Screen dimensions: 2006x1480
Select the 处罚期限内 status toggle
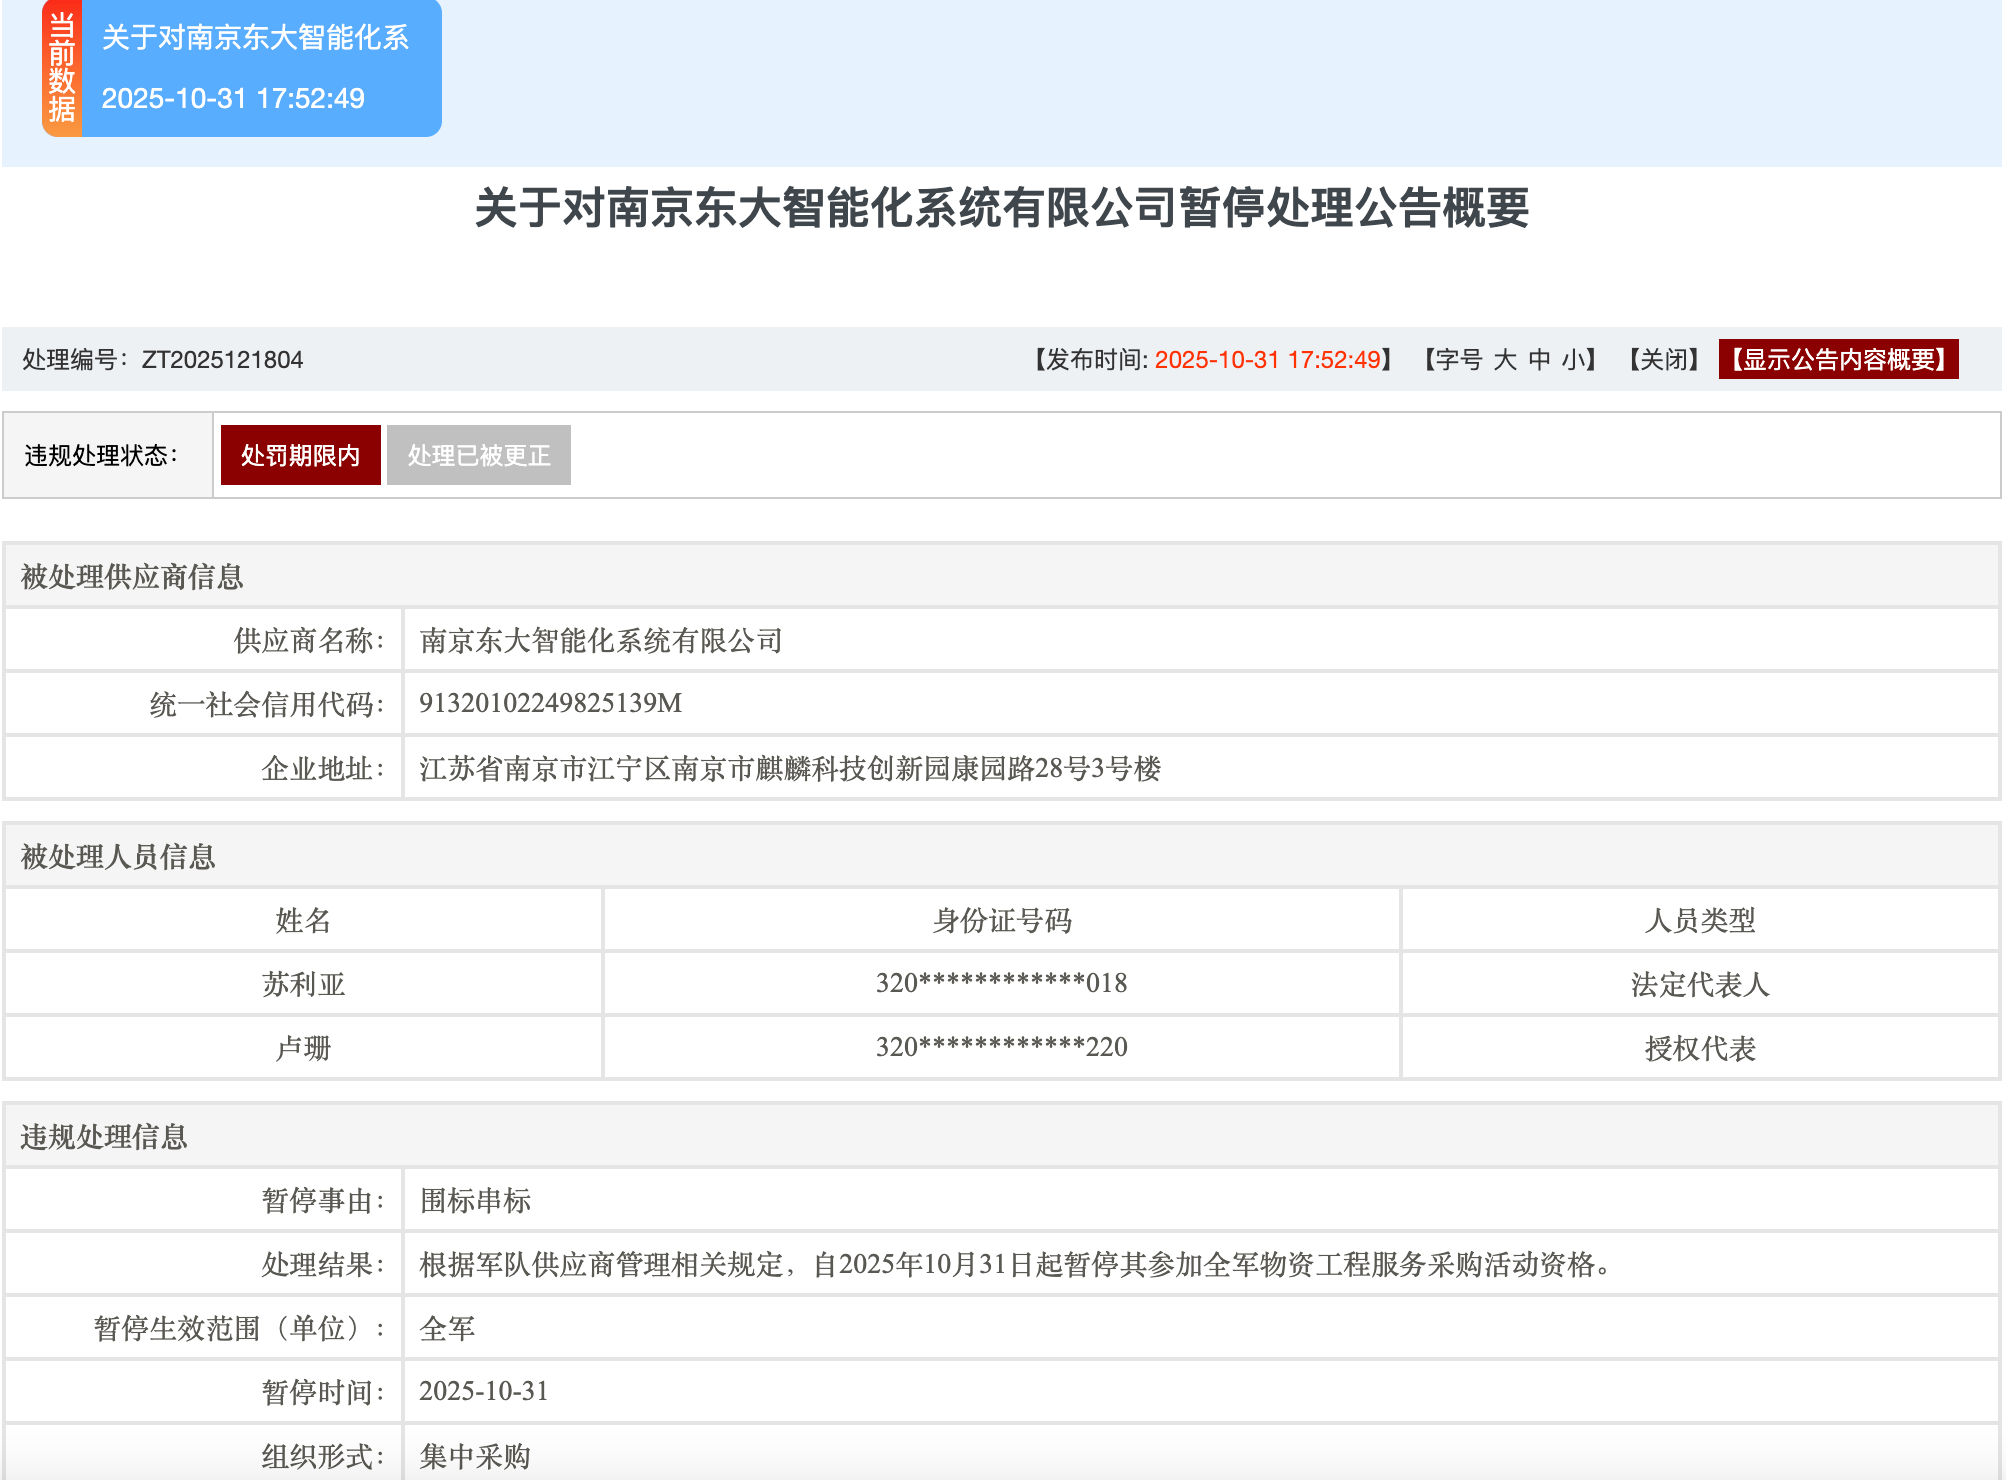click(x=300, y=454)
